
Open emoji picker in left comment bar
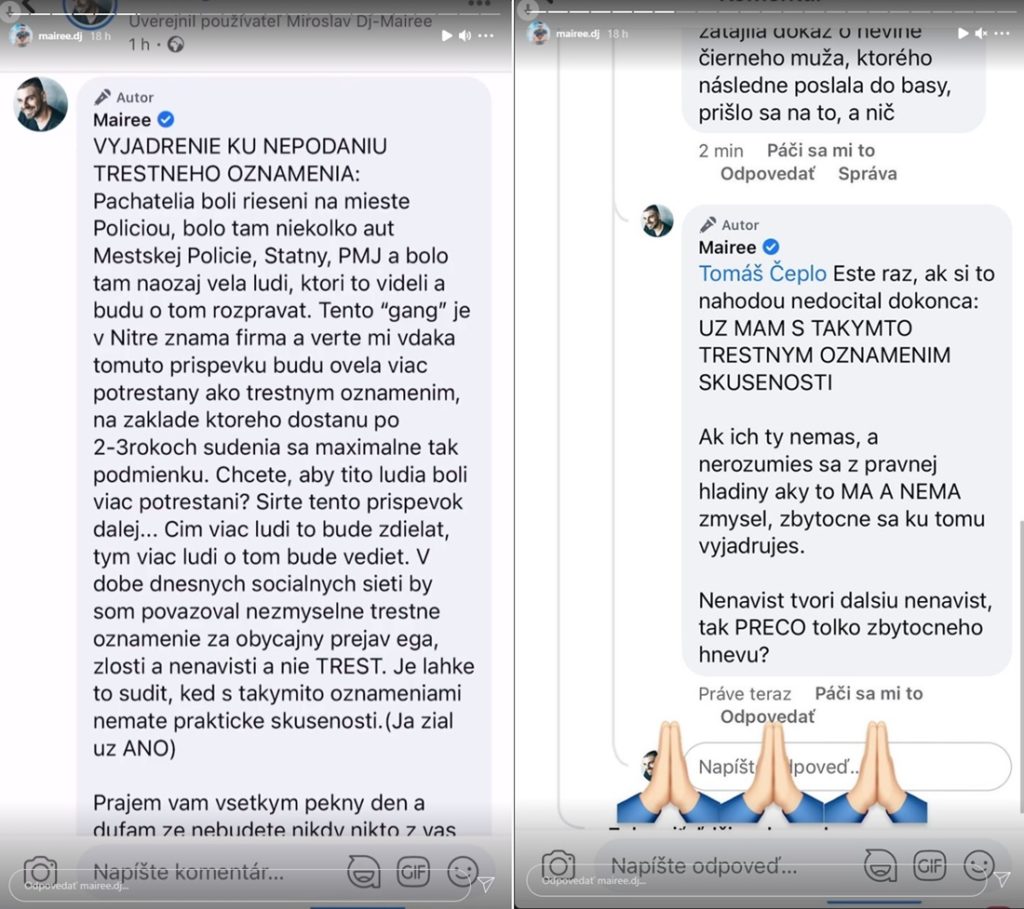[x=462, y=871]
